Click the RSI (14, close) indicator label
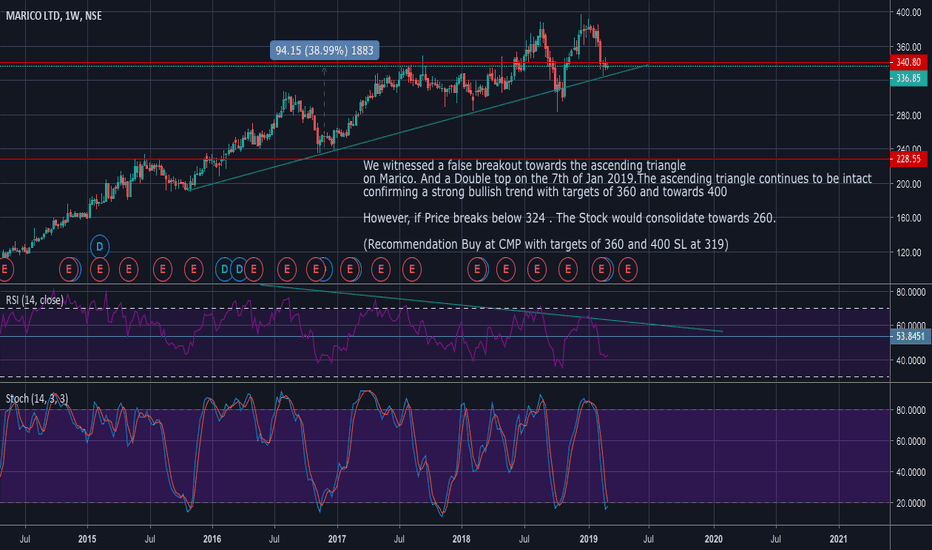The image size is (932, 550). click(34, 300)
